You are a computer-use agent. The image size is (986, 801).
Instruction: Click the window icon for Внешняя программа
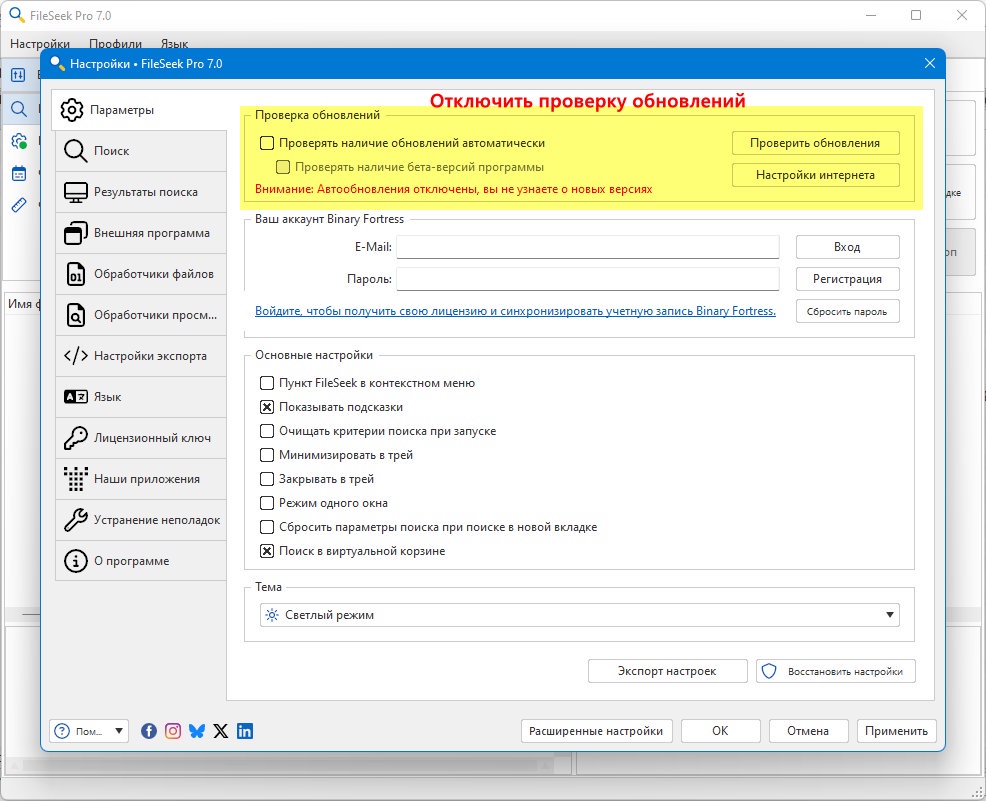pos(75,233)
